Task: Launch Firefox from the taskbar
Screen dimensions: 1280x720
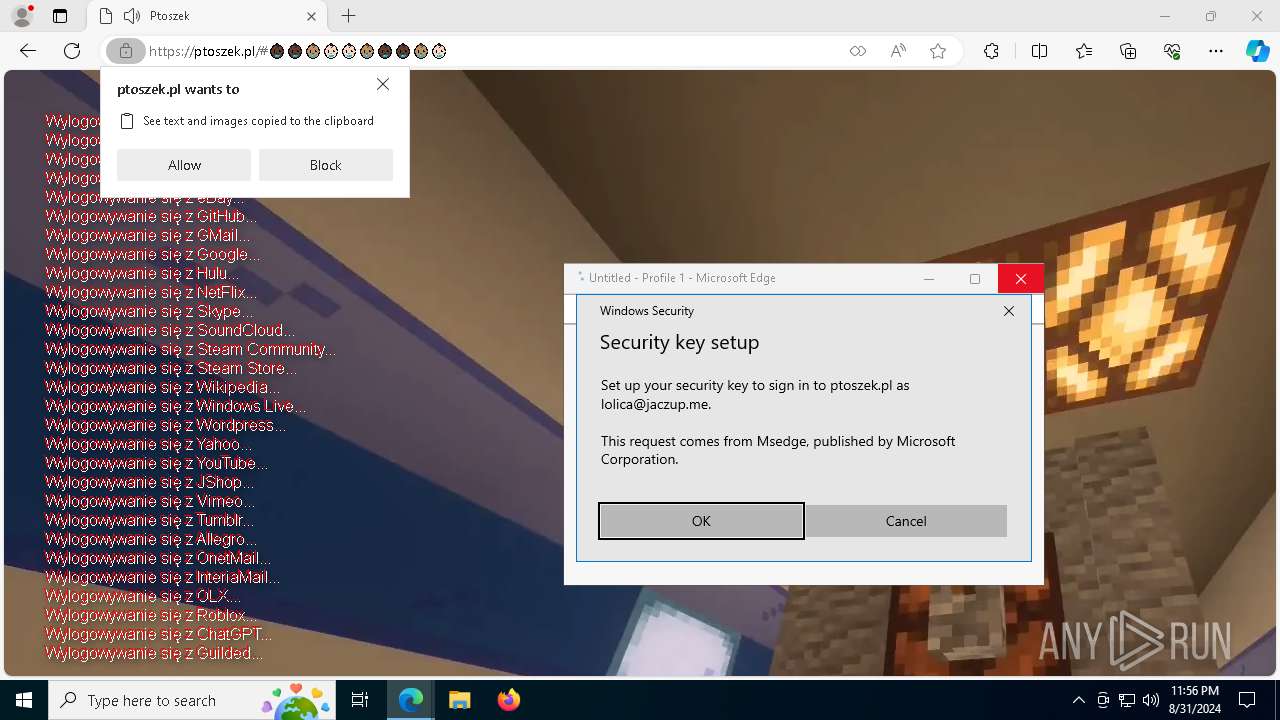Action: [508, 700]
